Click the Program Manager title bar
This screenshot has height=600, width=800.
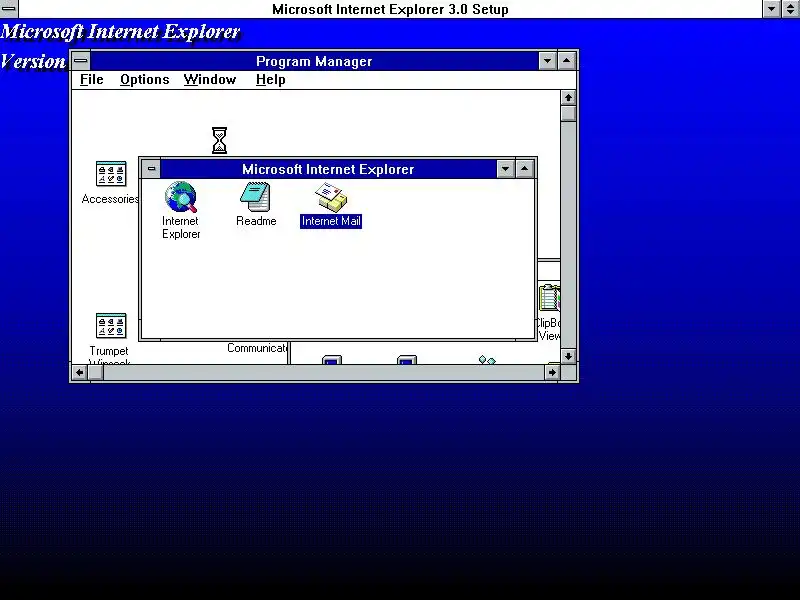tap(314, 61)
